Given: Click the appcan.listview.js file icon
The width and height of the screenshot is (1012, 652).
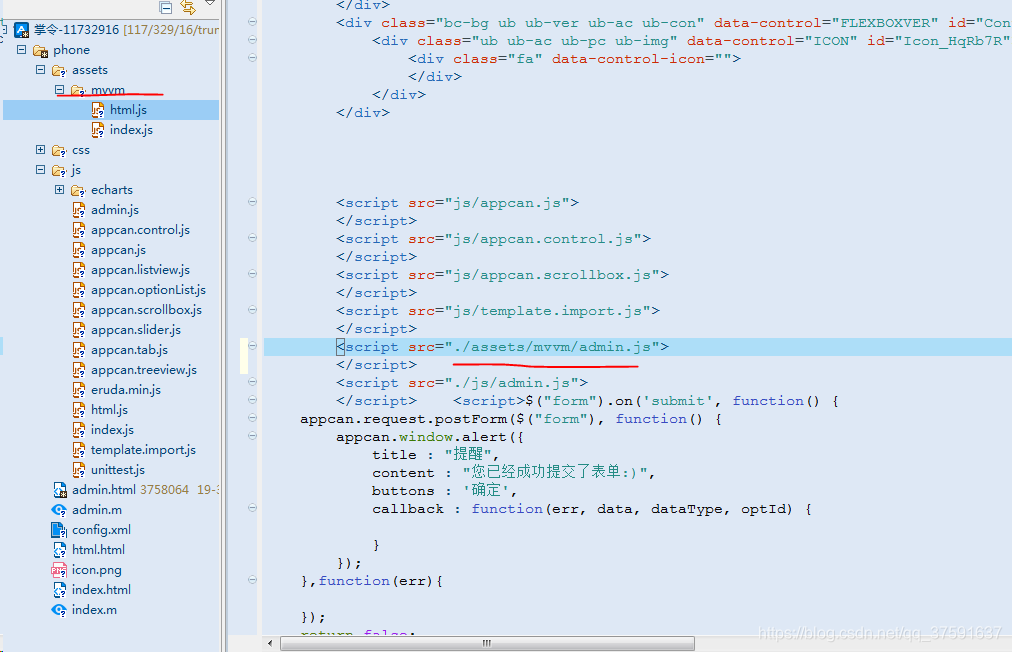Looking at the screenshot, I should pos(79,270).
